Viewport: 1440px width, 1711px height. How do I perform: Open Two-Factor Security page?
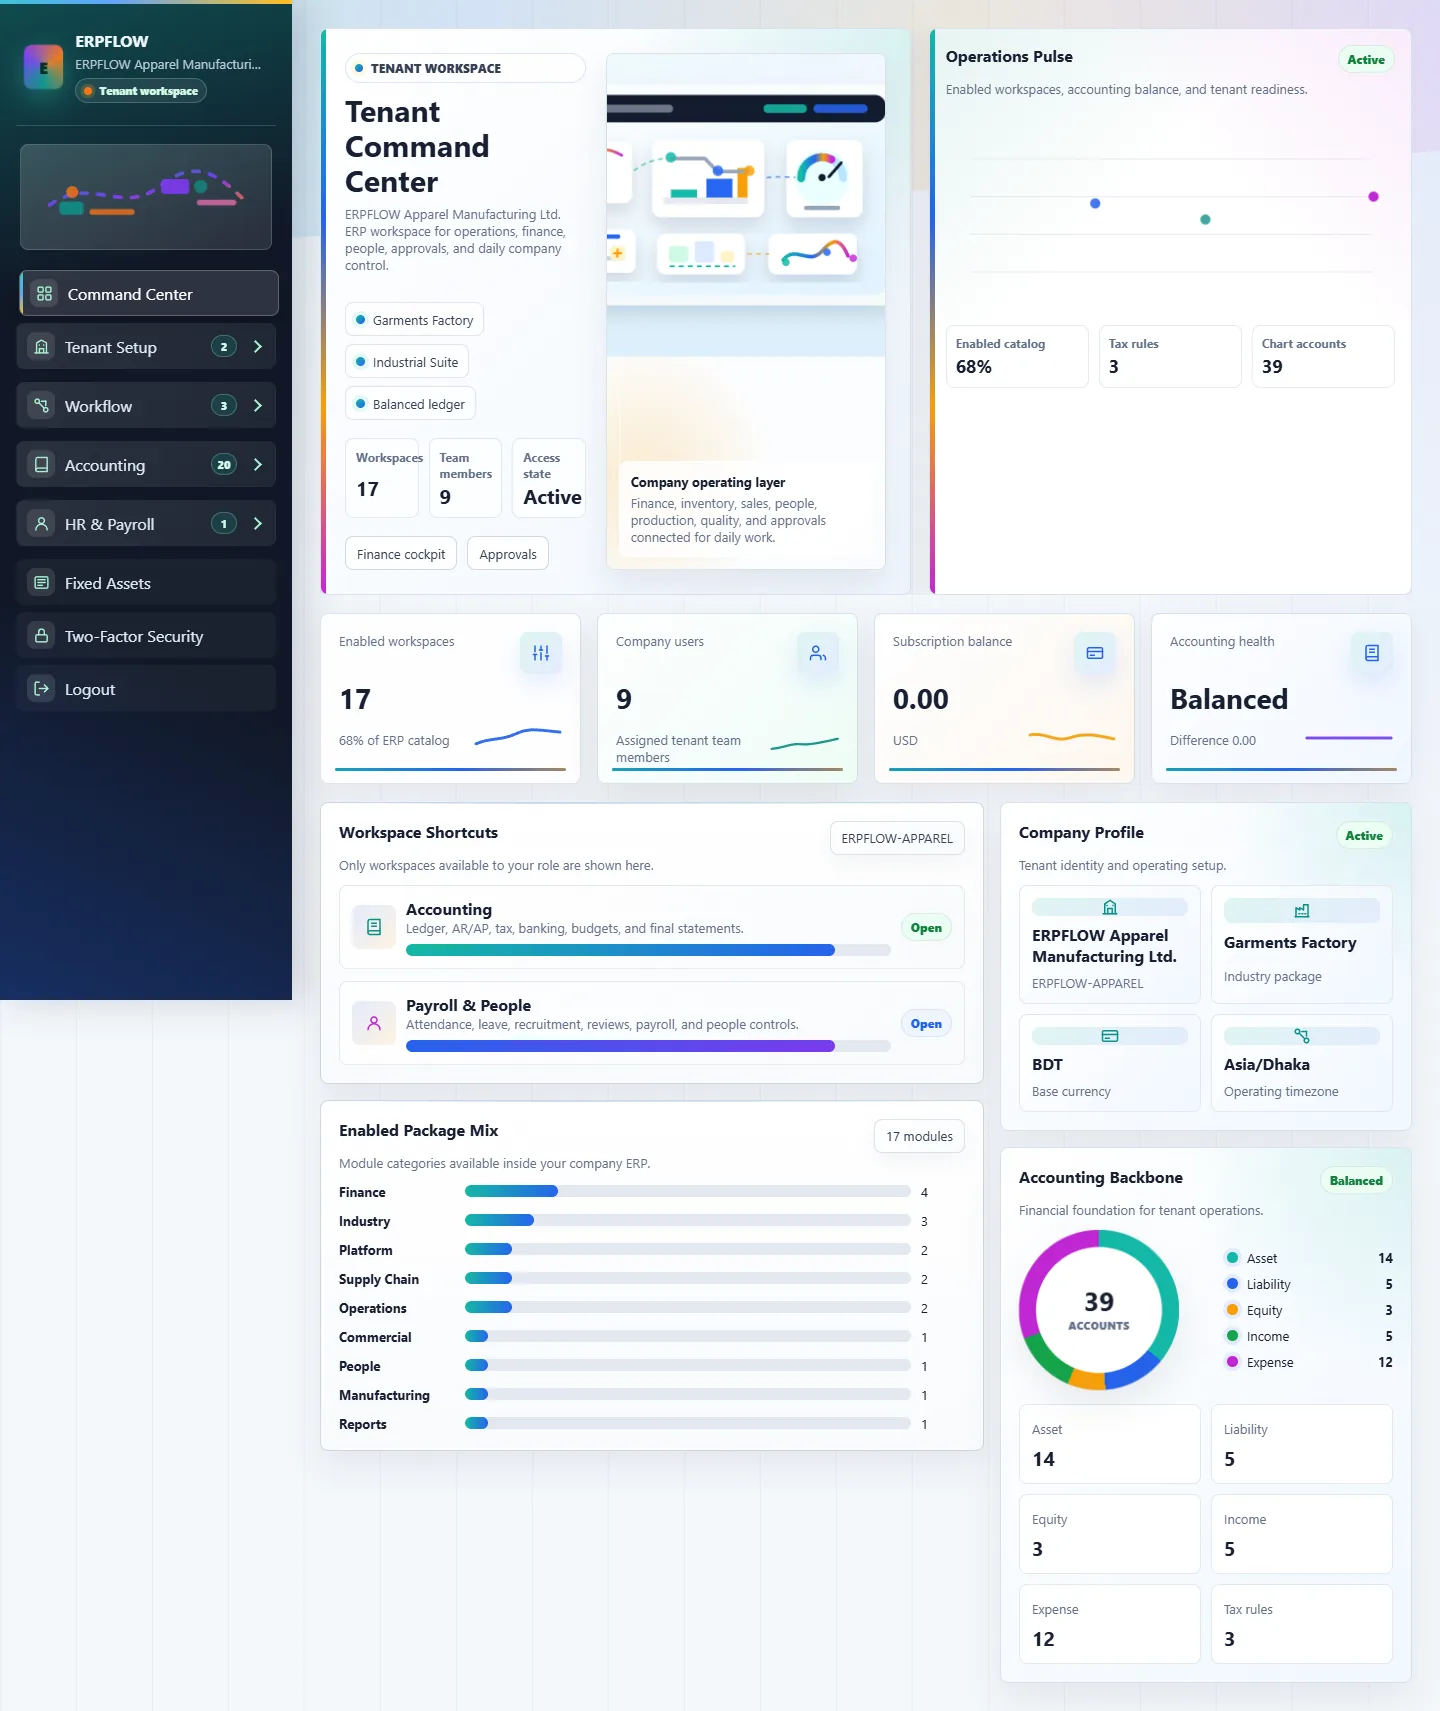(x=146, y=636)
